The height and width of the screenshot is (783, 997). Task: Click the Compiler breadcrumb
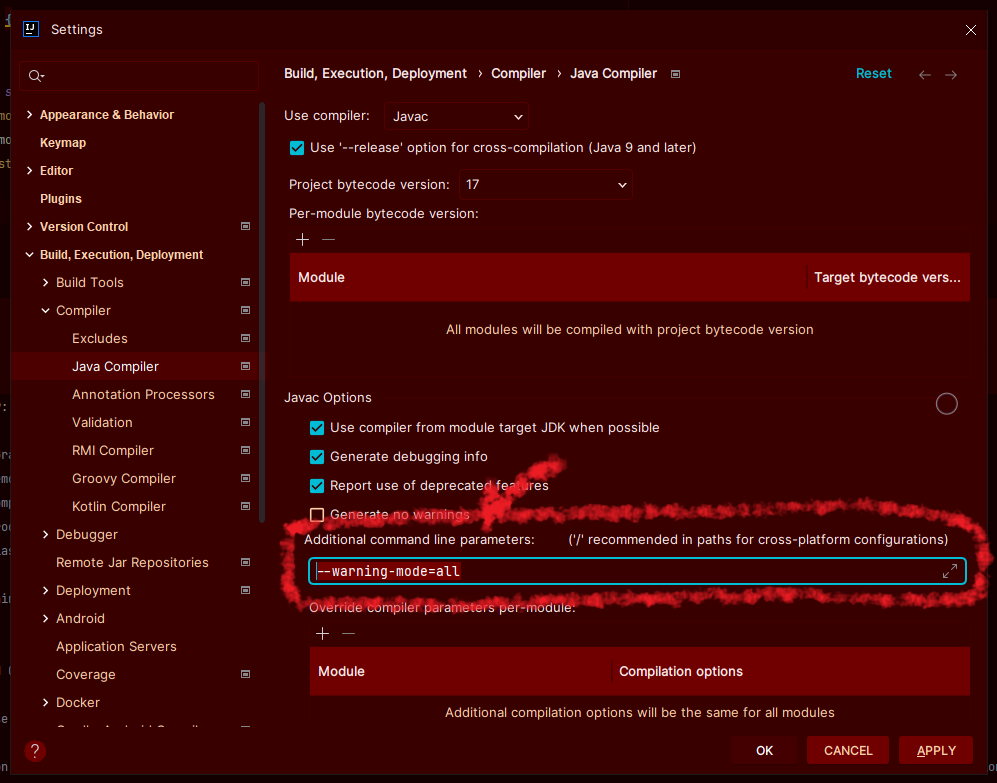518,74
